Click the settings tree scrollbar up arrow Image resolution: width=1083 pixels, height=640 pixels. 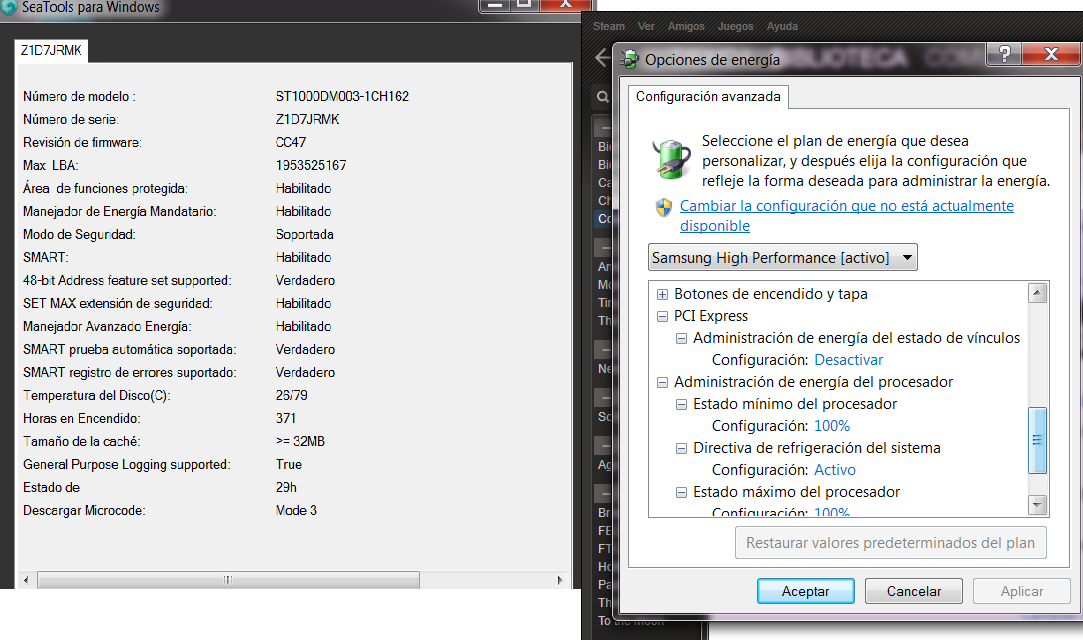tap(1037, 293)
